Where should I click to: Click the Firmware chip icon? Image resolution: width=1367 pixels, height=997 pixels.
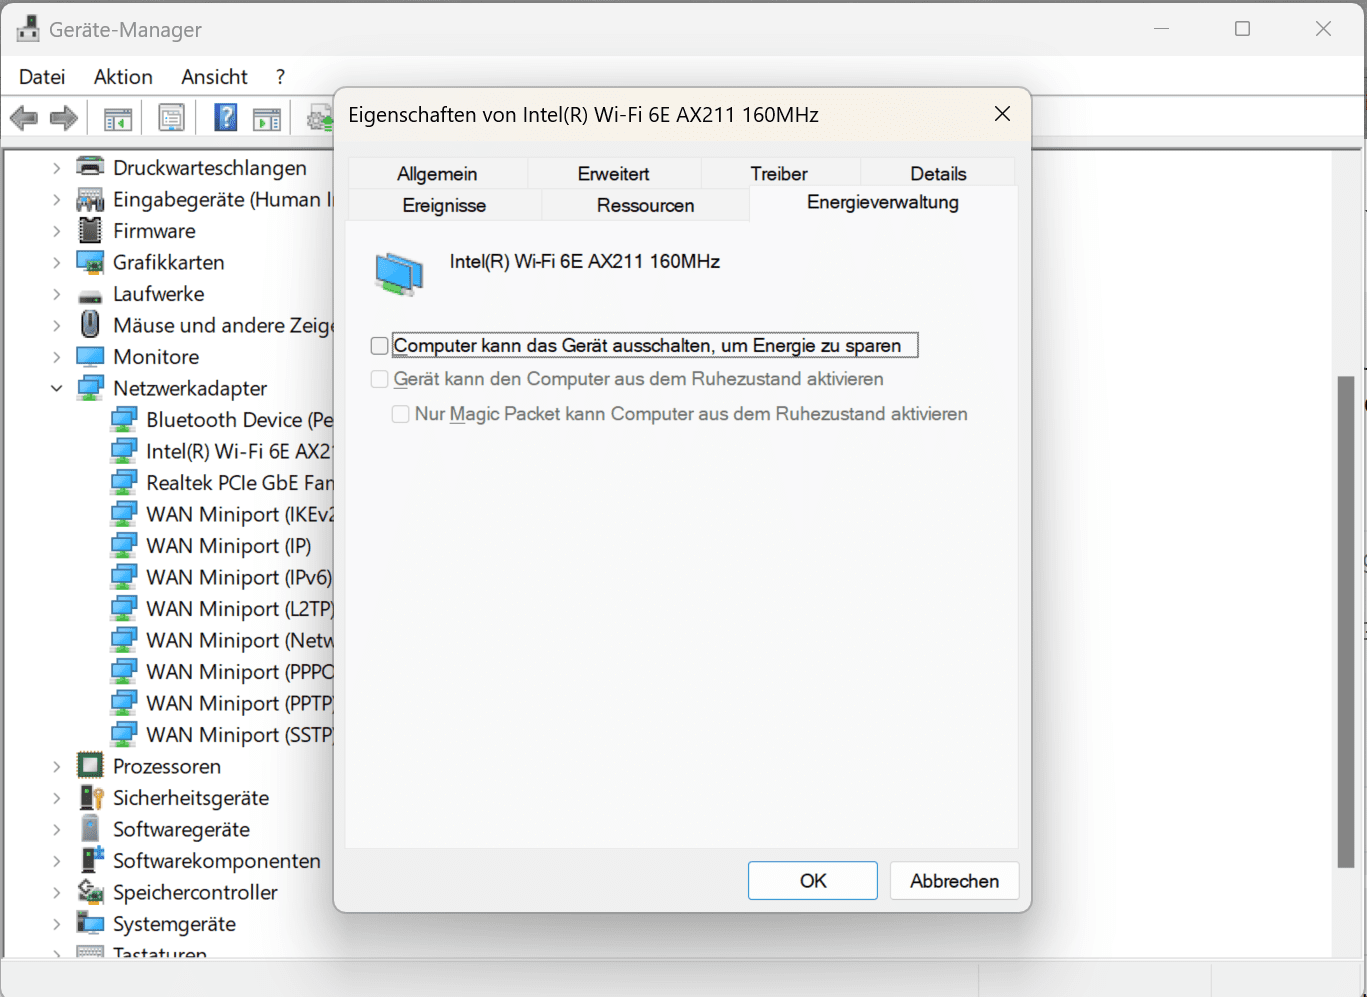(90, 230)
